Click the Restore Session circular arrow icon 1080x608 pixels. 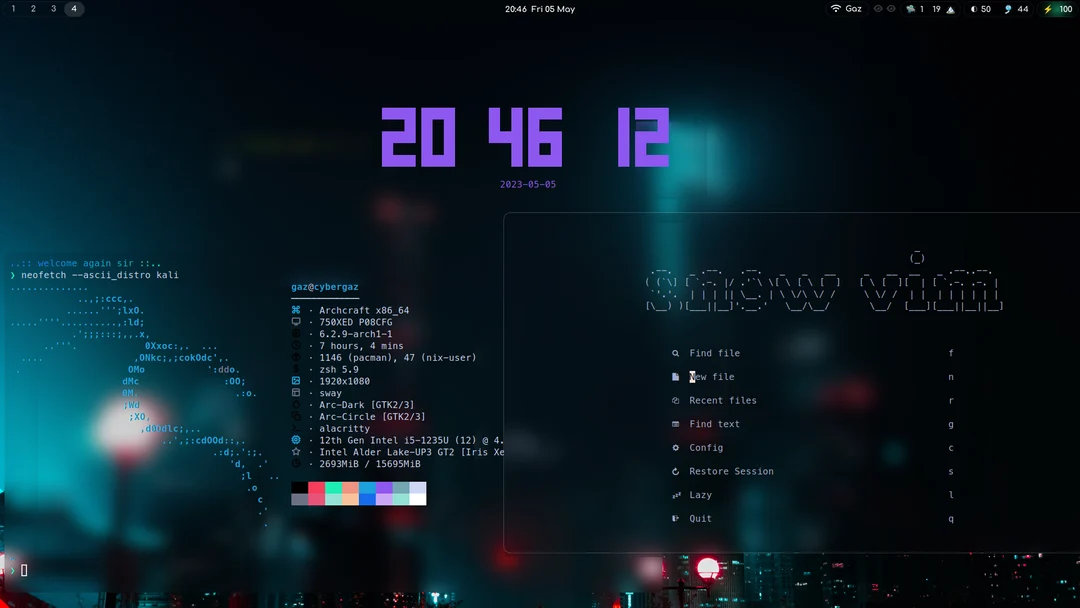[x=678, y=471]
